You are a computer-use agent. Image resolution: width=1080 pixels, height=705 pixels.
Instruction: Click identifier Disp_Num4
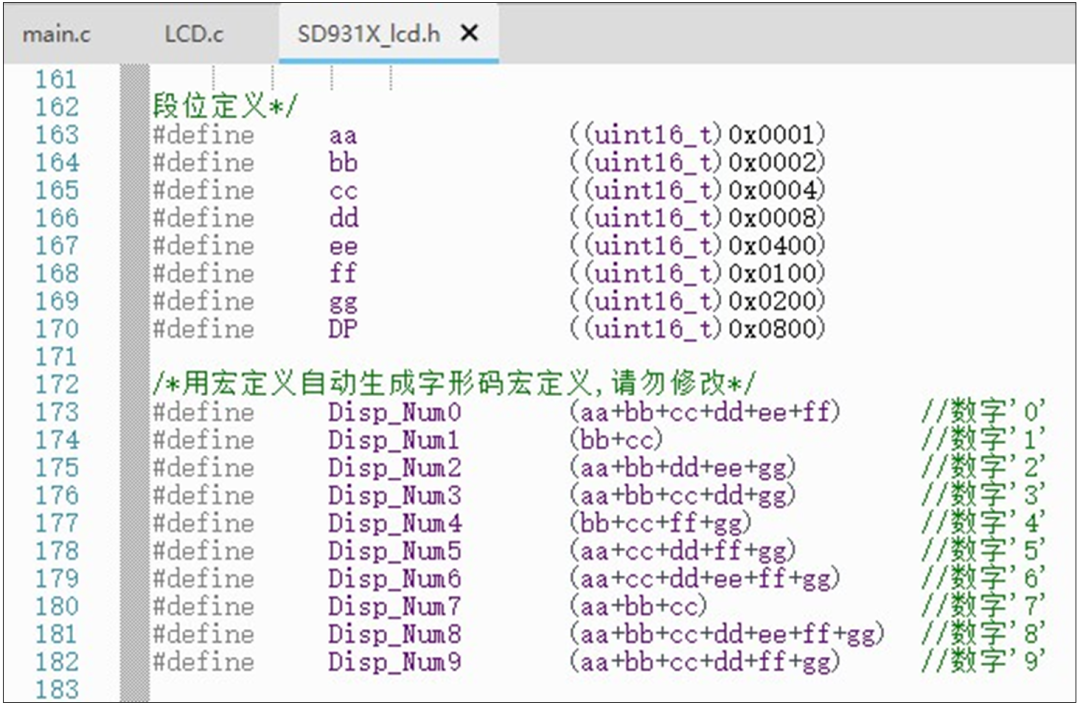[395, 523]
